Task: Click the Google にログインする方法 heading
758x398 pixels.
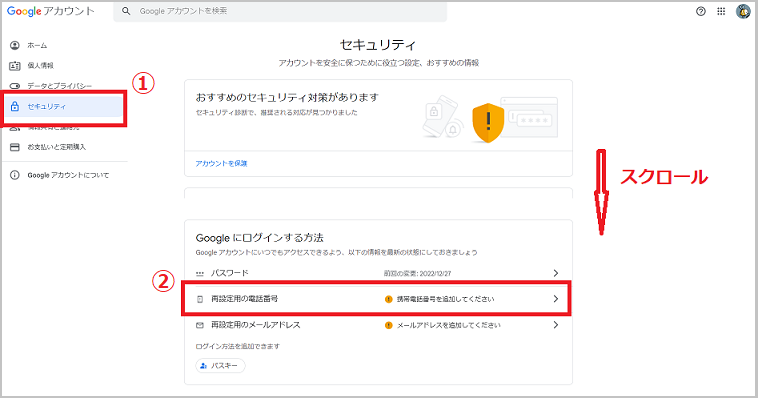Action: click(260, 238)
